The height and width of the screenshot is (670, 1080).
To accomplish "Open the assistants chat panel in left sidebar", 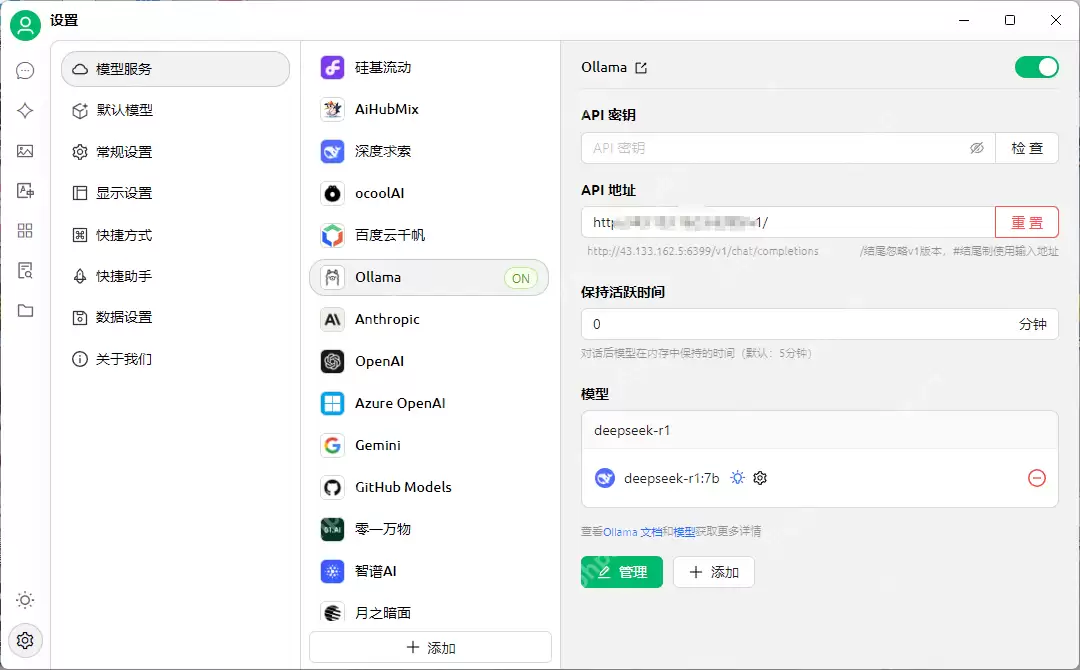I will pyautogui.click(x=25, y=70).
